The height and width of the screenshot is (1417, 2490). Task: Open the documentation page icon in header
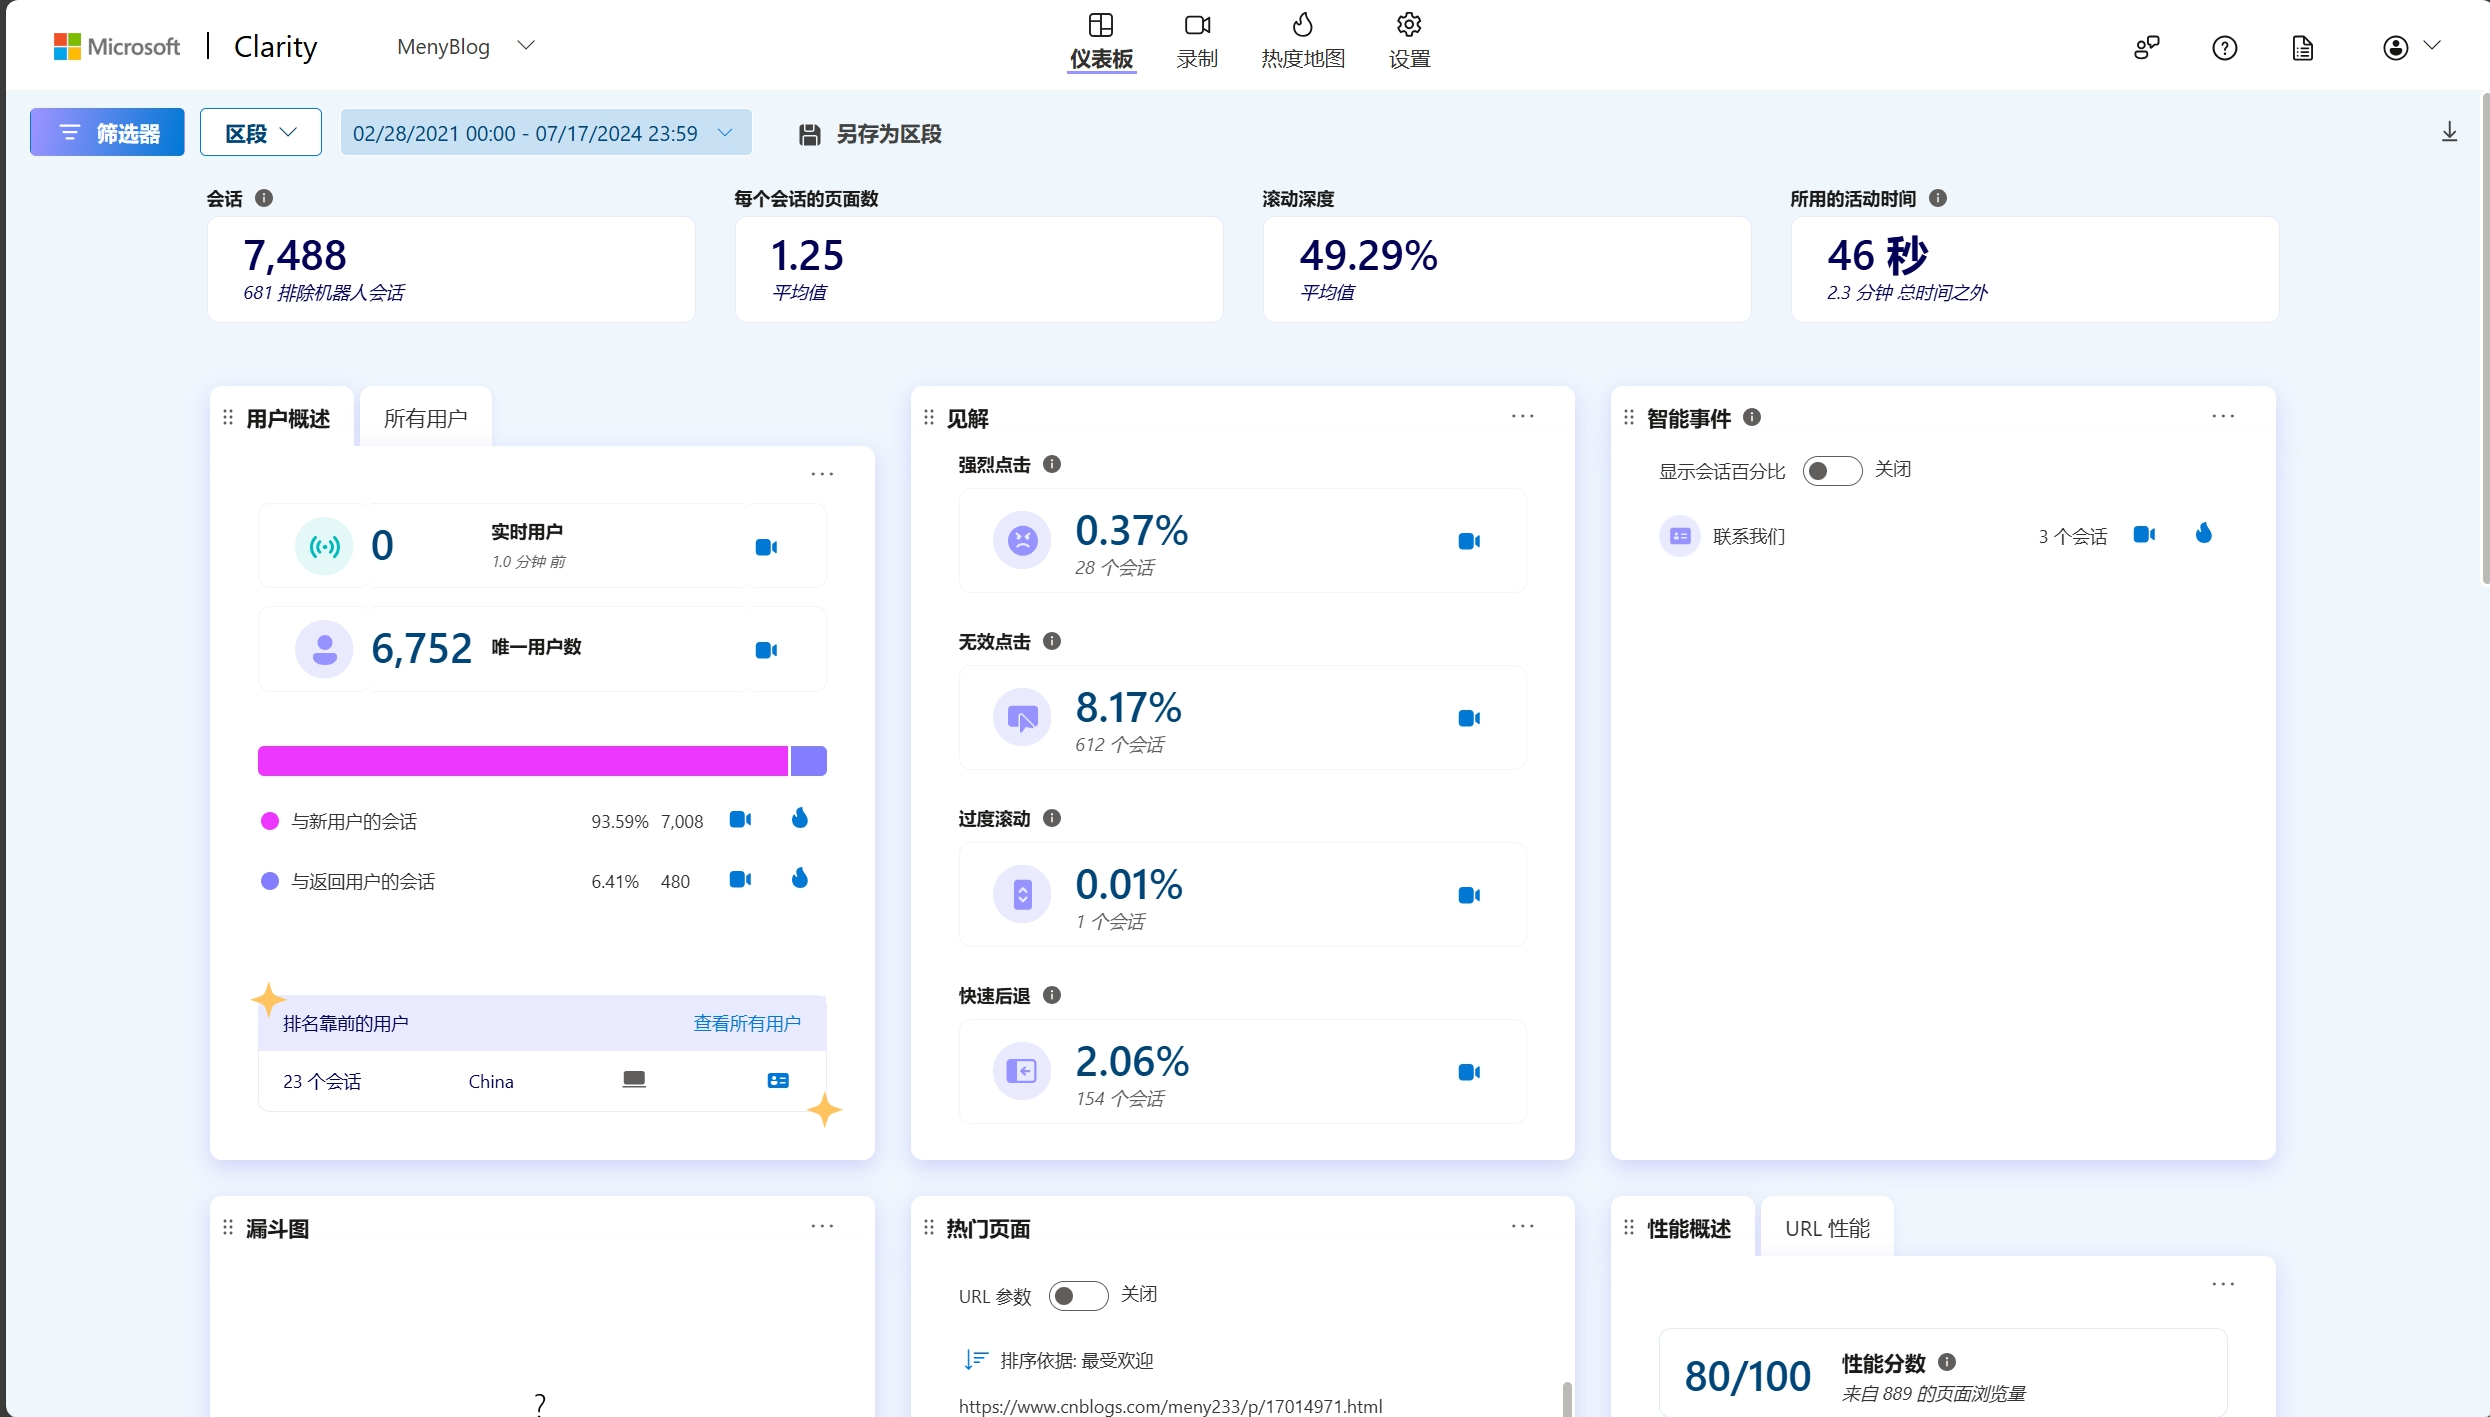click(x=2303, y=48)
